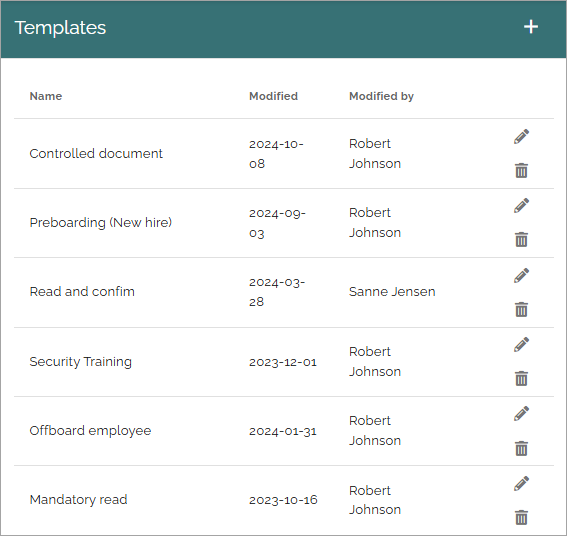Screen dimensions: 567x536
Task: Edit the Security Training template
Action: (x=521, y=345)
